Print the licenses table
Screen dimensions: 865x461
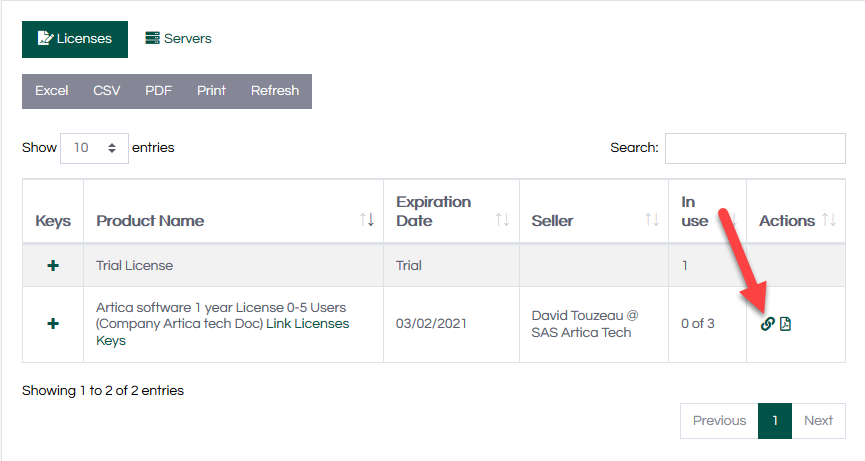tap(211, 90)
